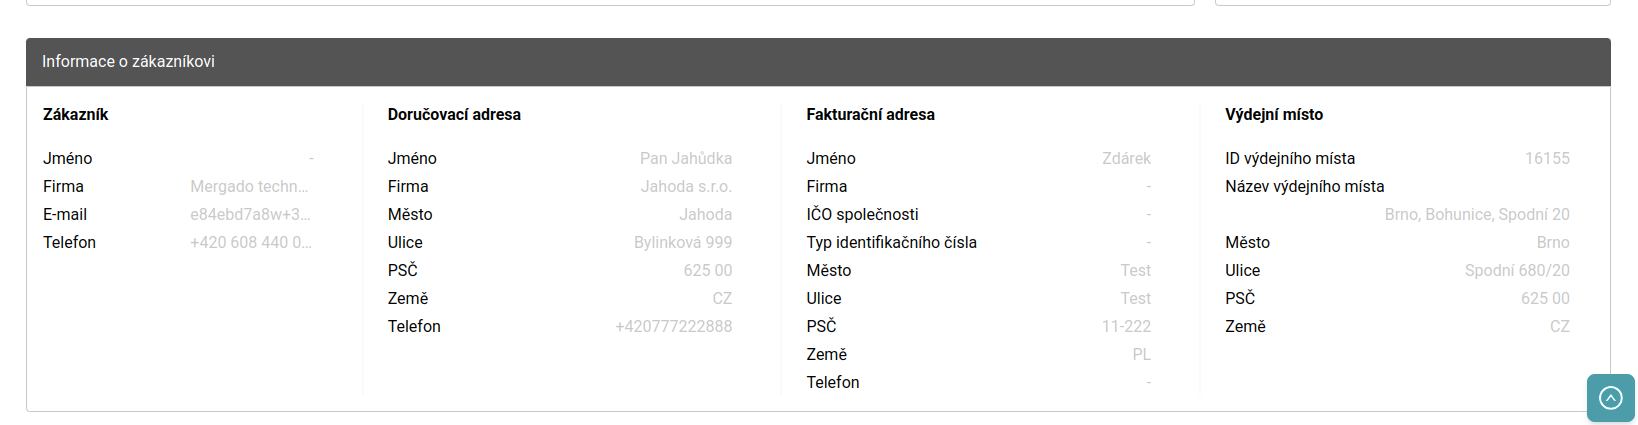The width and height of the screenshot is (1638, 425).
Task: Click the truncated customer e-mail value
Action: (250, 214)
